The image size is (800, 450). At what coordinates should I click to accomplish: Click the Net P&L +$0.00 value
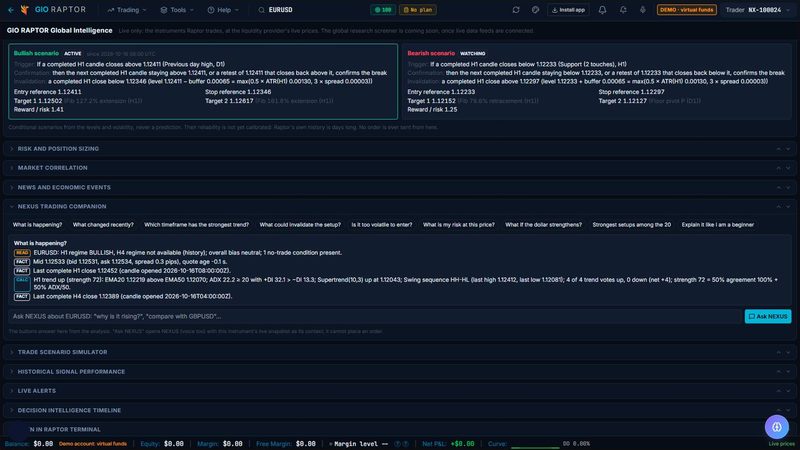[462, 444]
